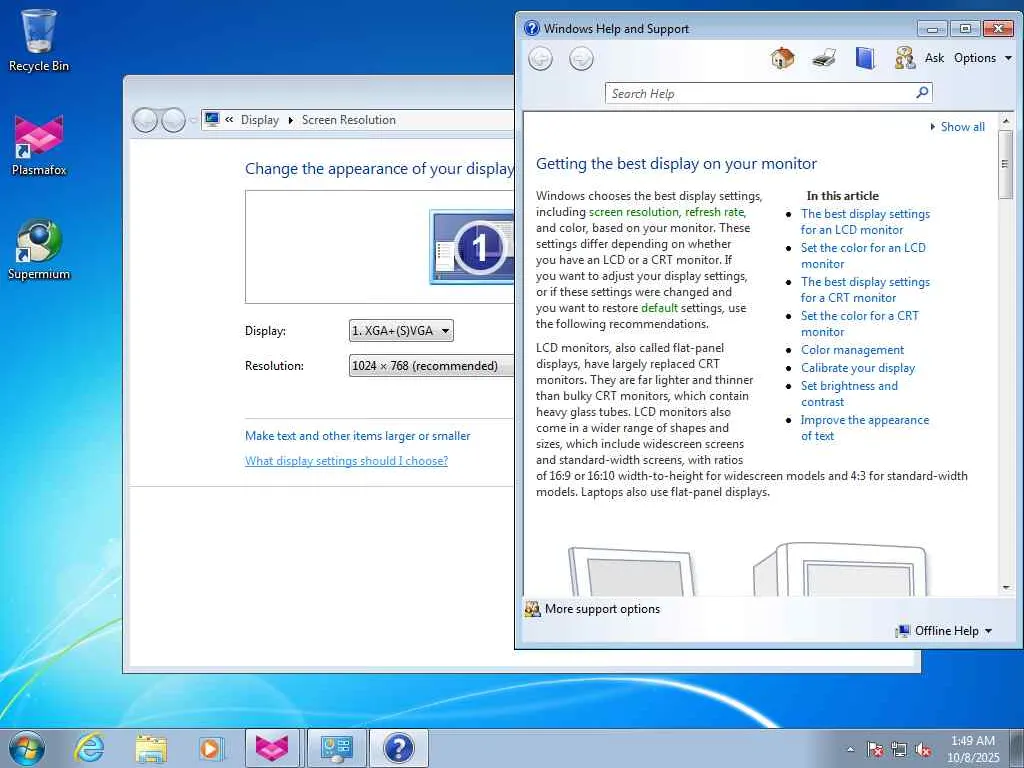Image resolution: width=1024 pixels, height=768 pixels.
Task: Switch to Control Panel taskbar button
Action: tap(336, 748)
